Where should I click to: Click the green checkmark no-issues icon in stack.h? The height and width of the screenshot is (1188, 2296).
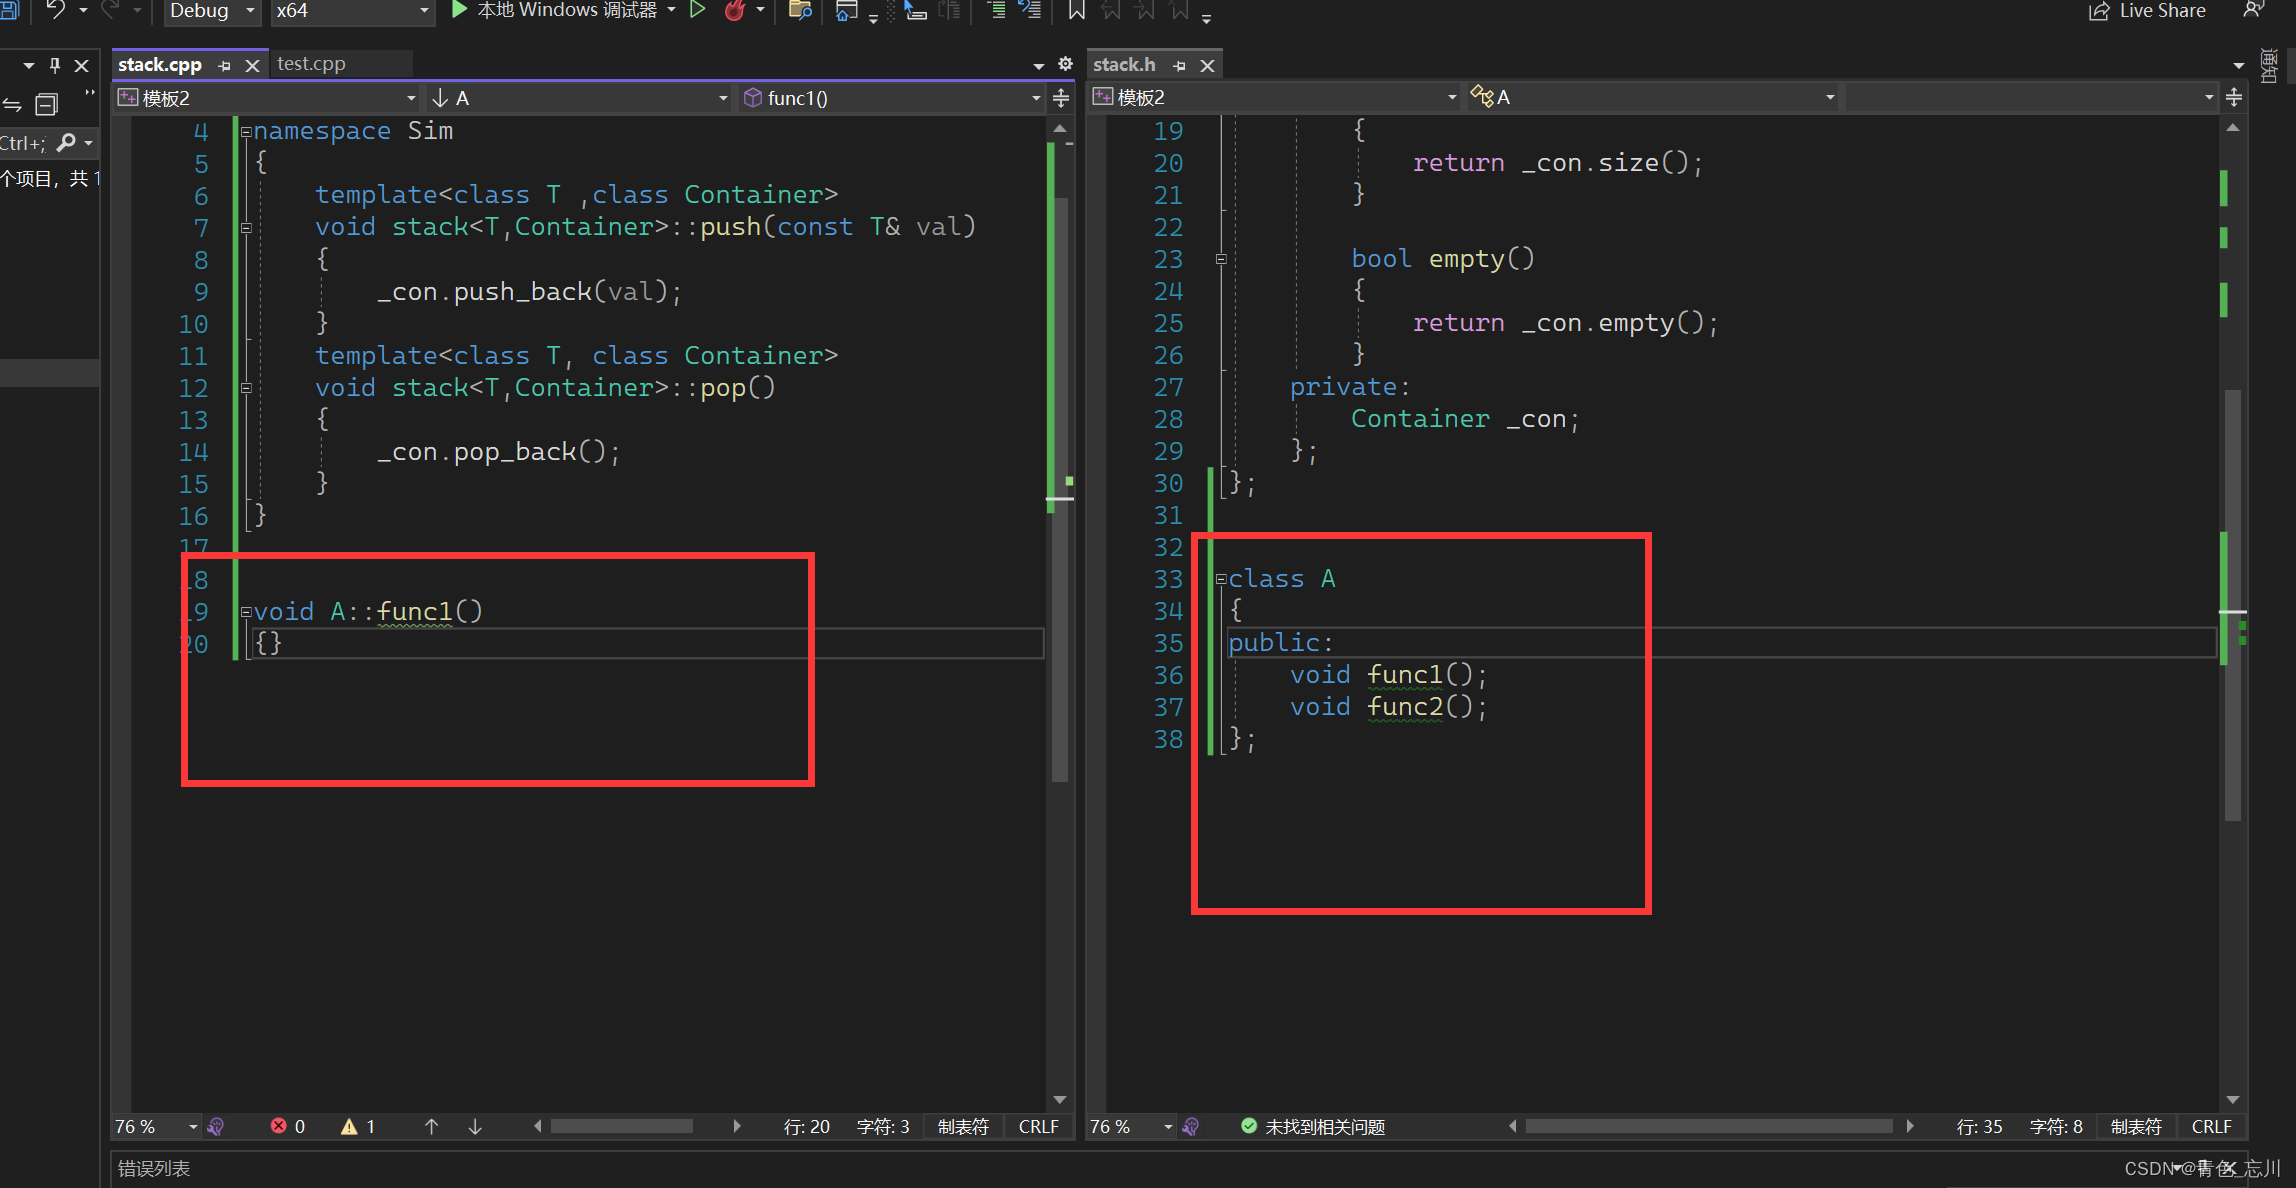[x=1249, y=1126]
